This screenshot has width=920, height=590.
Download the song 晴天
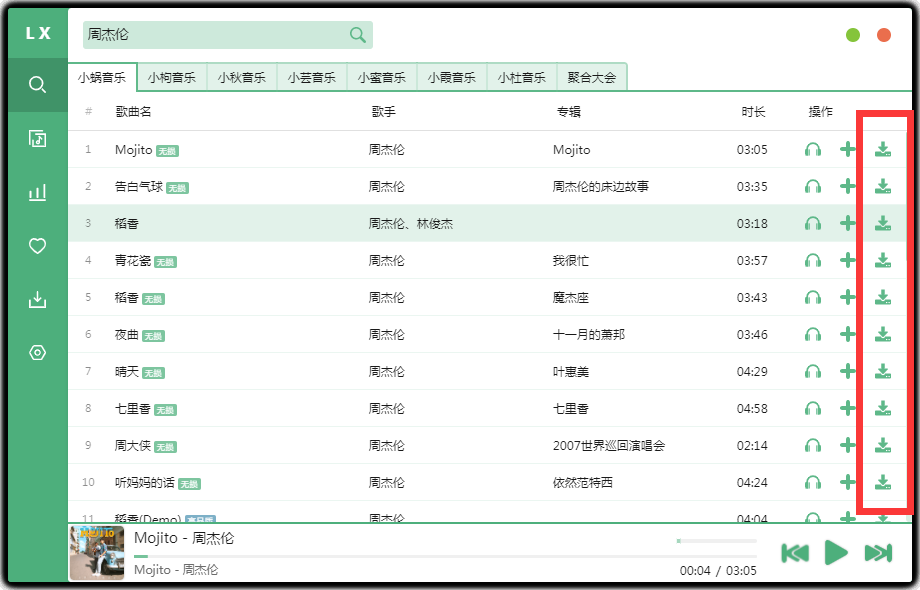882,372
